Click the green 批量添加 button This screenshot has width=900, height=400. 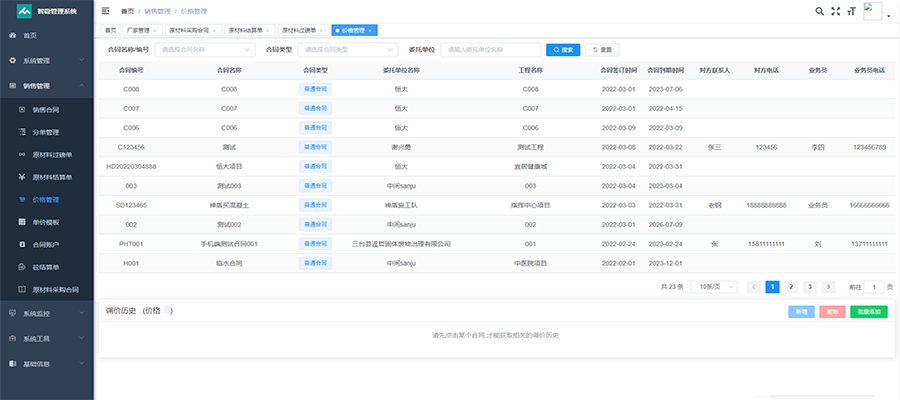coord(869,312)
